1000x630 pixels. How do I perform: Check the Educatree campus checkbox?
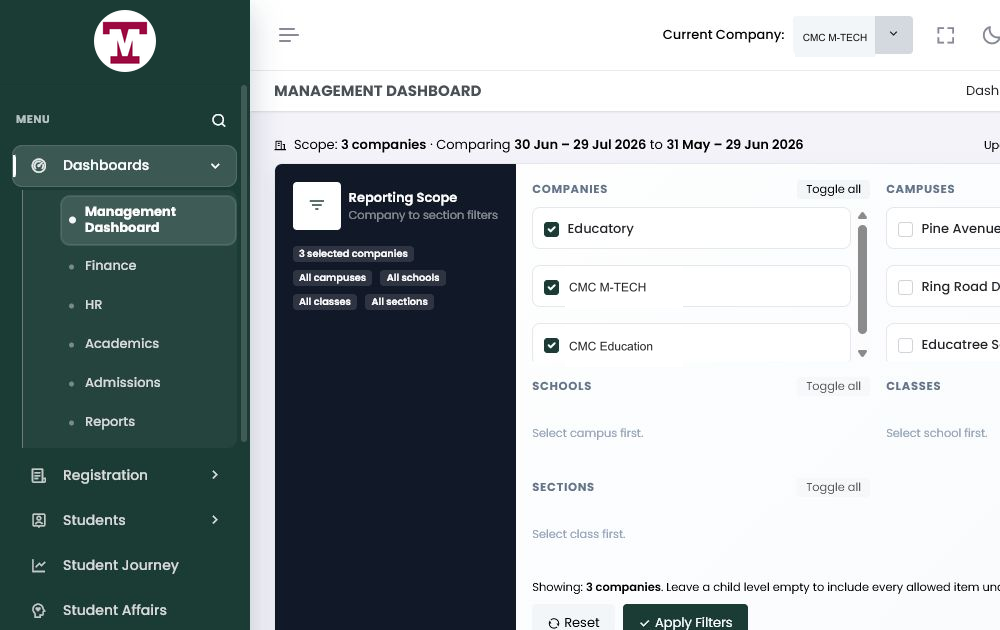pyautogui.click(x=906, y=345)
